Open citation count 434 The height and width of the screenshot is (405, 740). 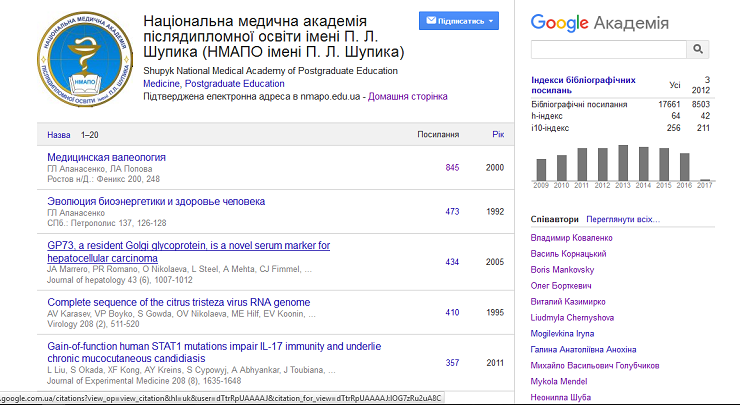pyautogui.click(x=452, y=262)
